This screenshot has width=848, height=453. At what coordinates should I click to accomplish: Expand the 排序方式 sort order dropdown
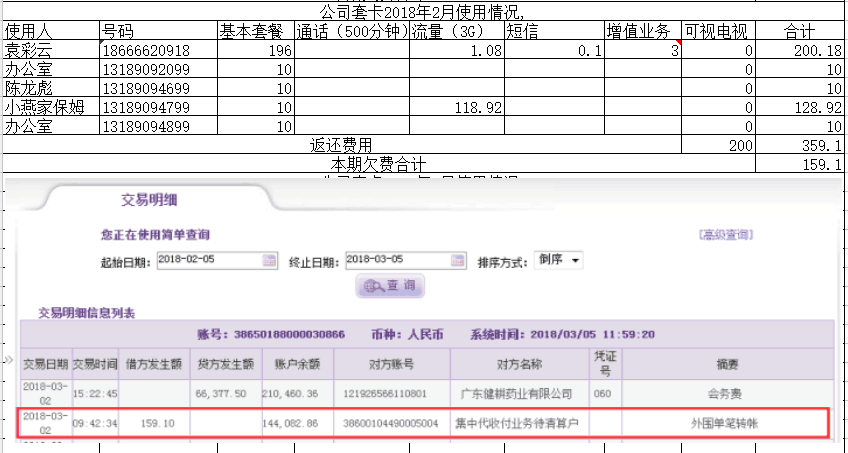pos(560,260)
